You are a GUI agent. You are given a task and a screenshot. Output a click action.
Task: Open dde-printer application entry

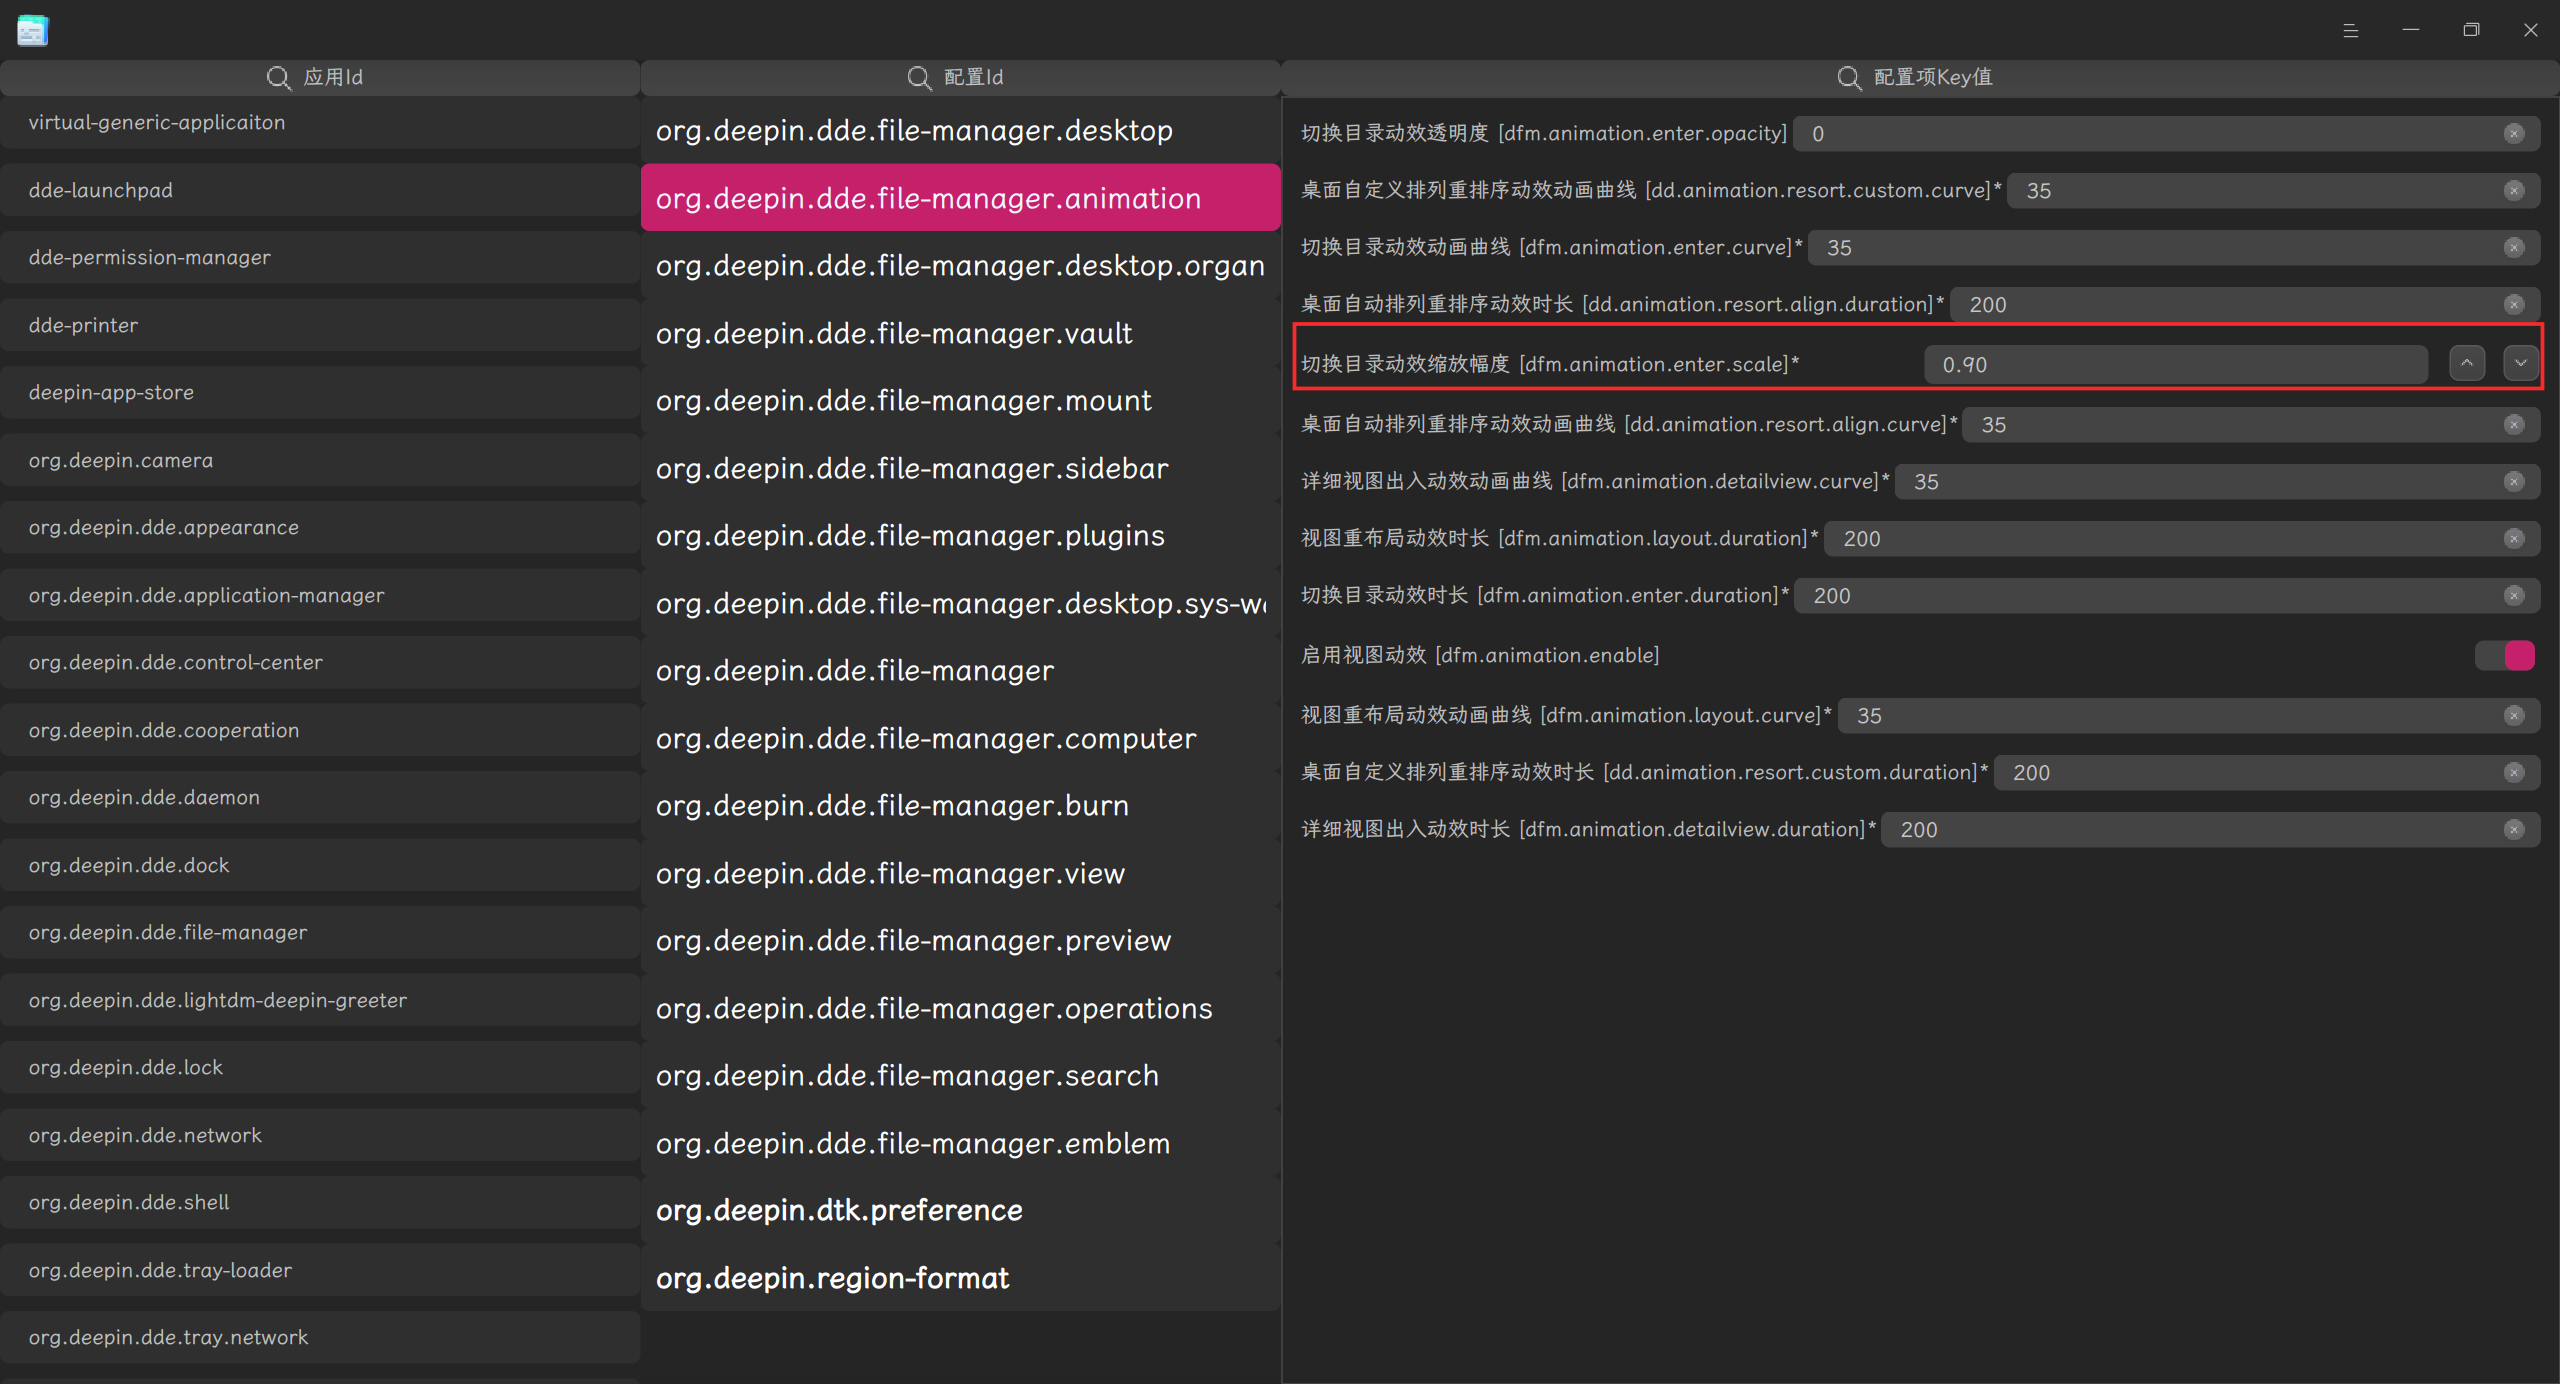320,325
